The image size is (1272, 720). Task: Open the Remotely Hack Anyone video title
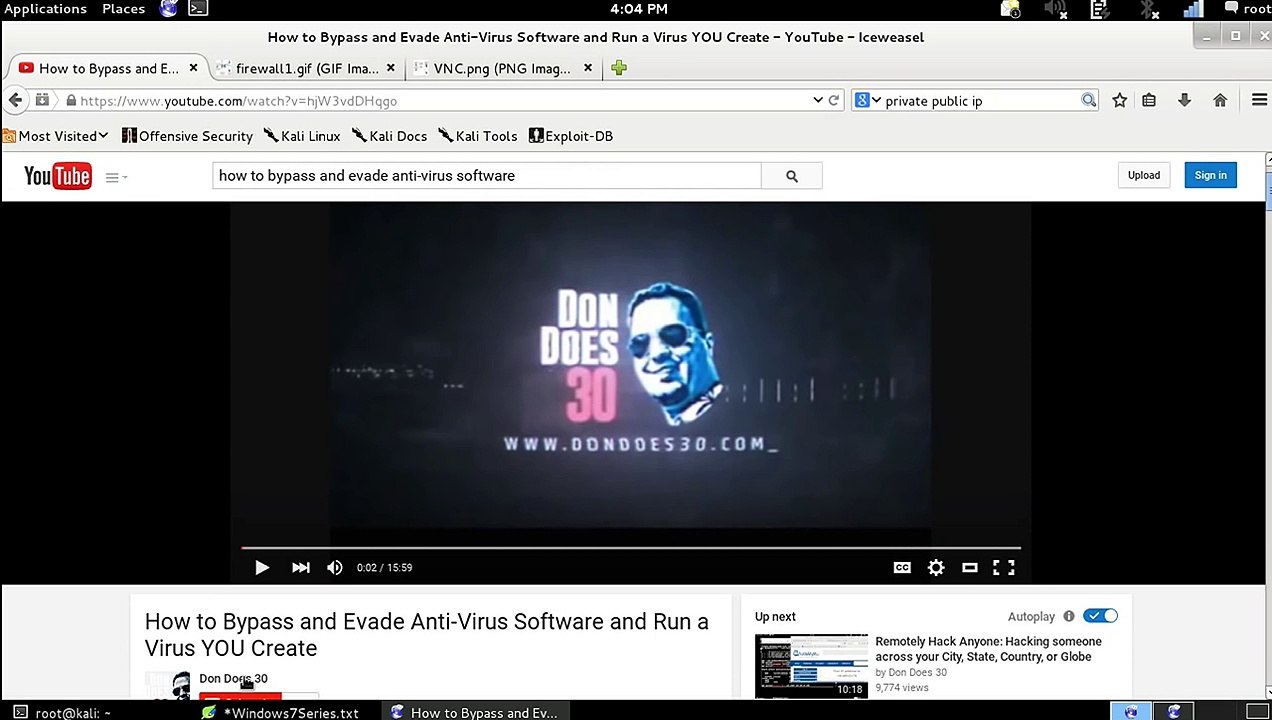pos(988,649)
